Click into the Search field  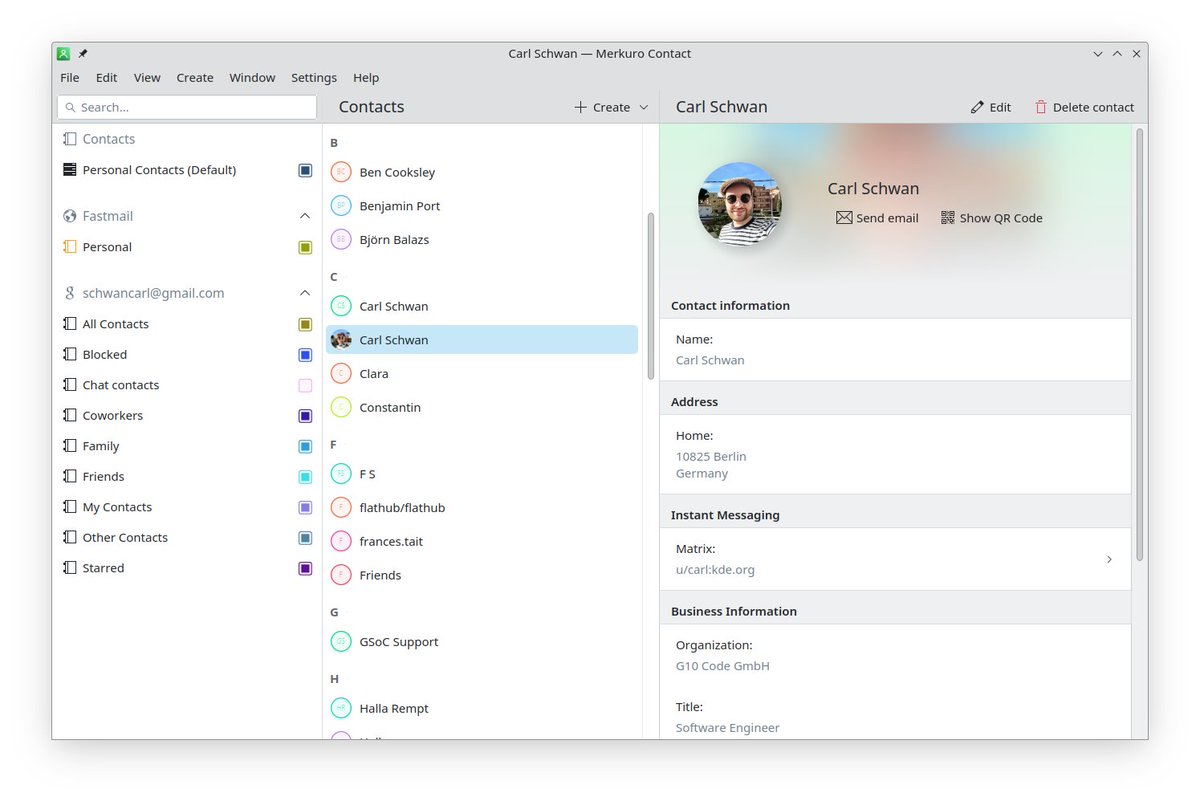(187, 107)
